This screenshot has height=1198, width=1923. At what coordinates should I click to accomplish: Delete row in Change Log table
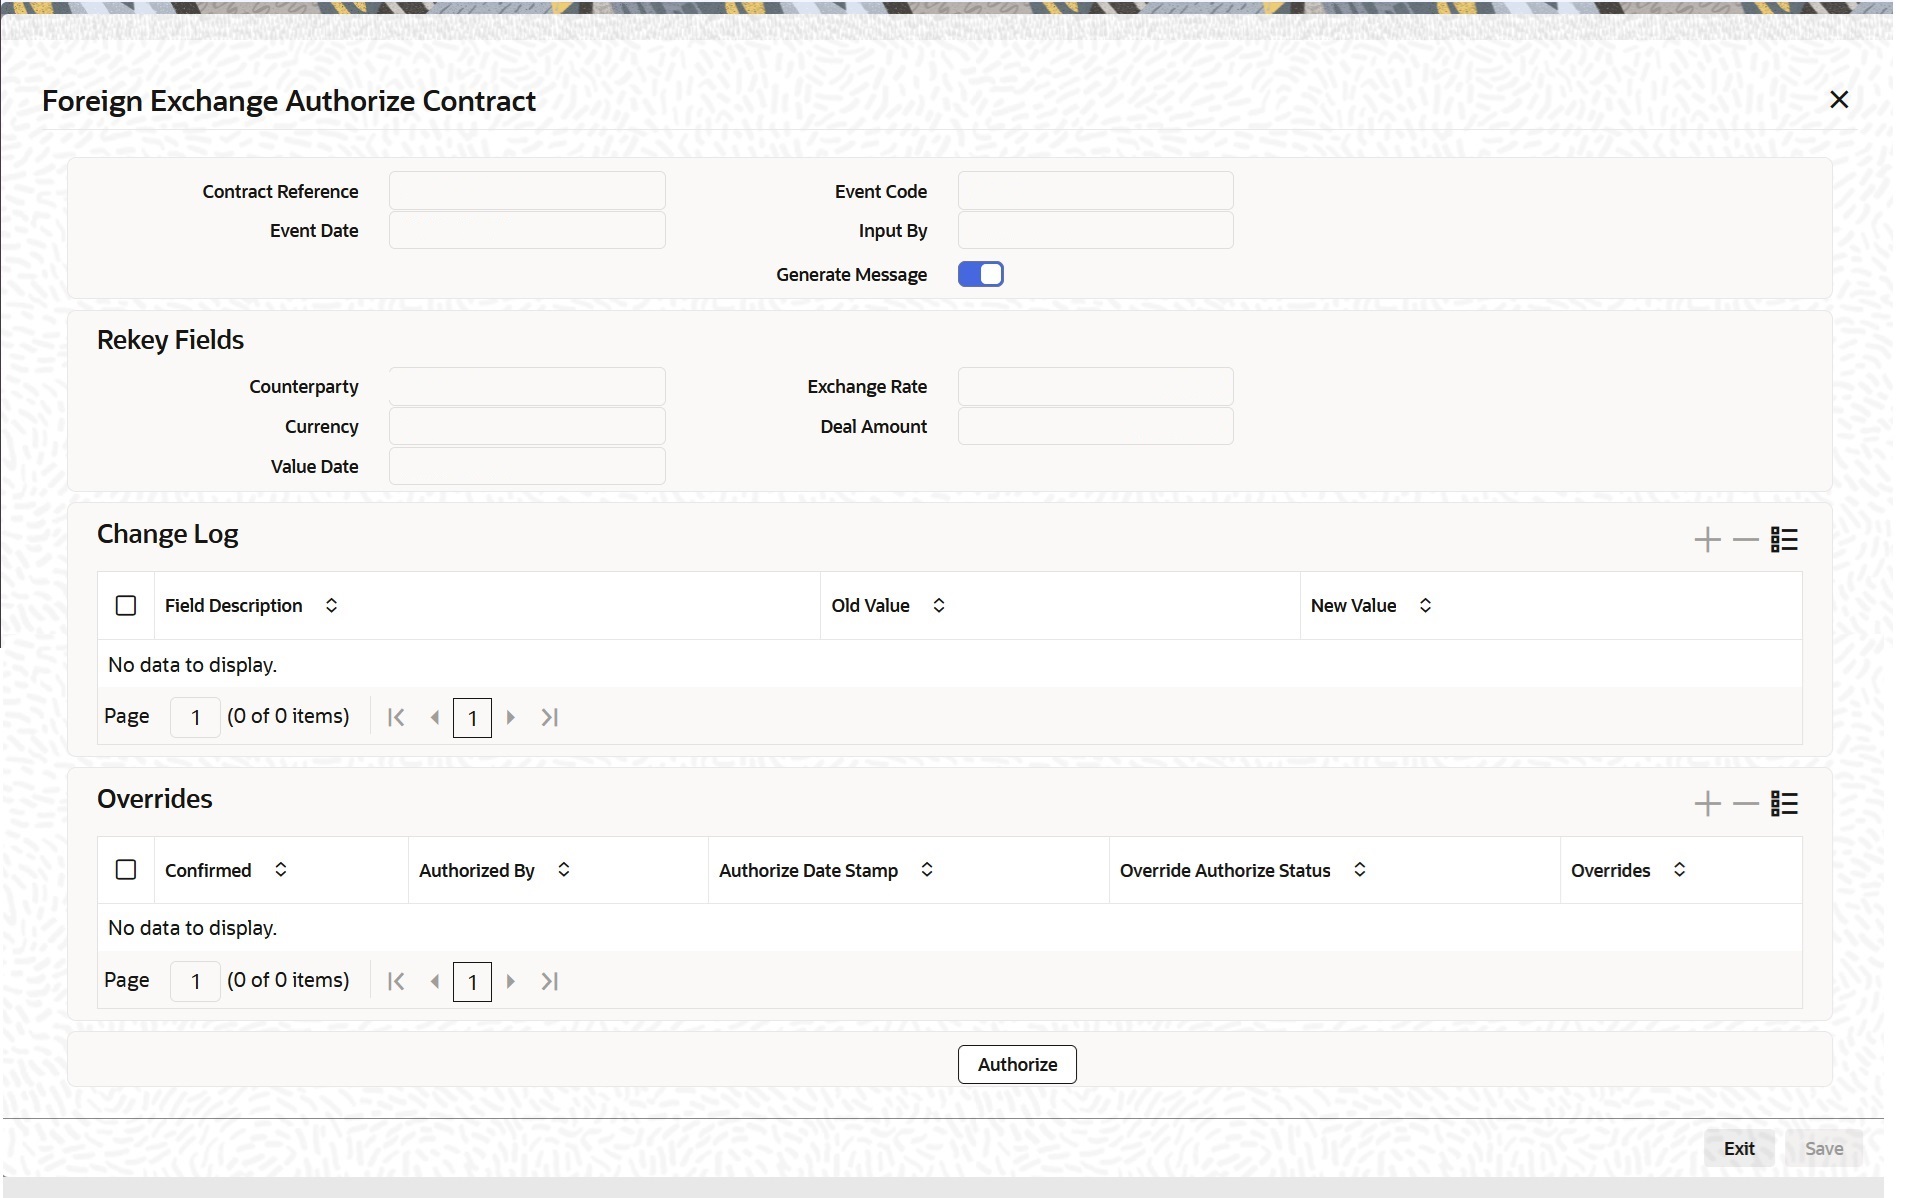tap(1745, 540)
